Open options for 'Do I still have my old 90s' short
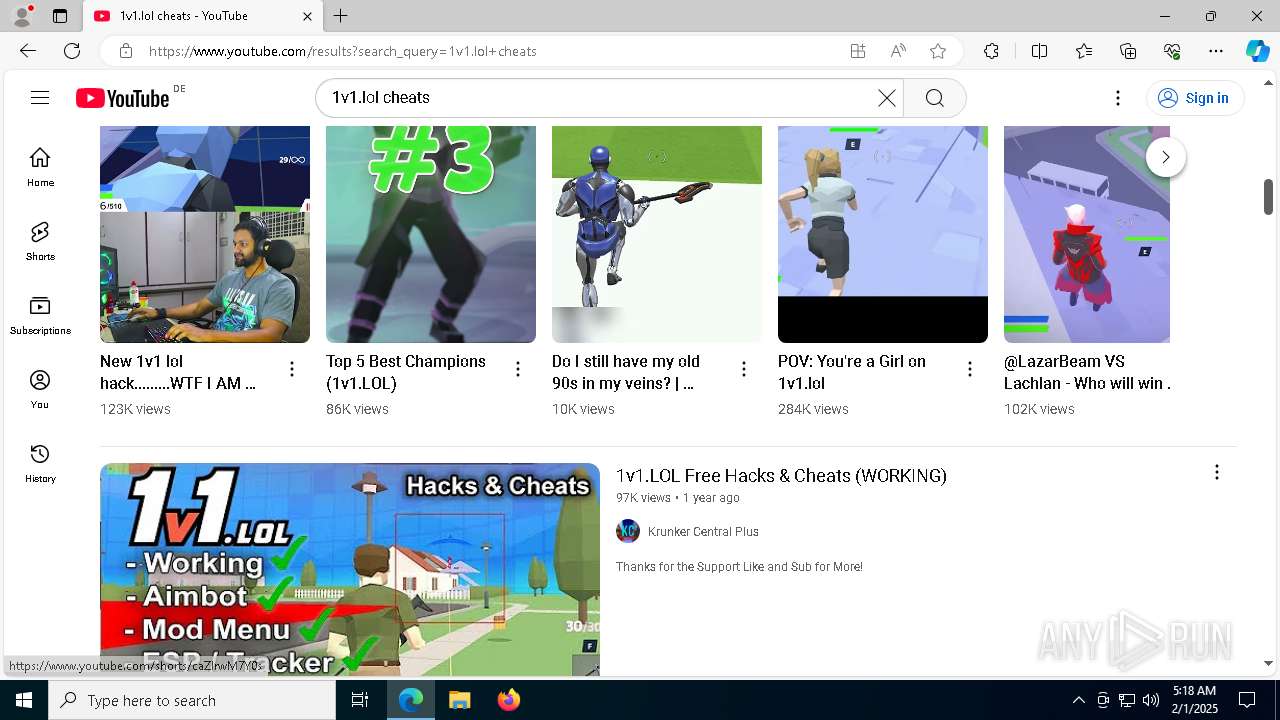1280x720 pixels. pos(744,369)
